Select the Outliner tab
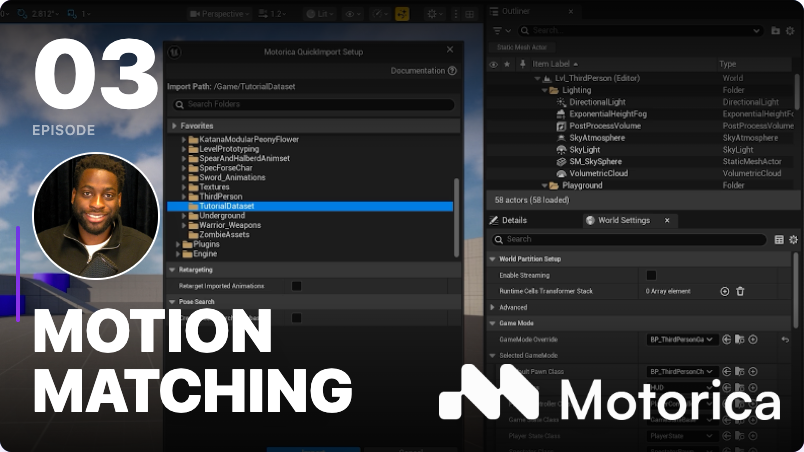The height and width of the screenshot is (452, 804). click(x=516, y=11)
